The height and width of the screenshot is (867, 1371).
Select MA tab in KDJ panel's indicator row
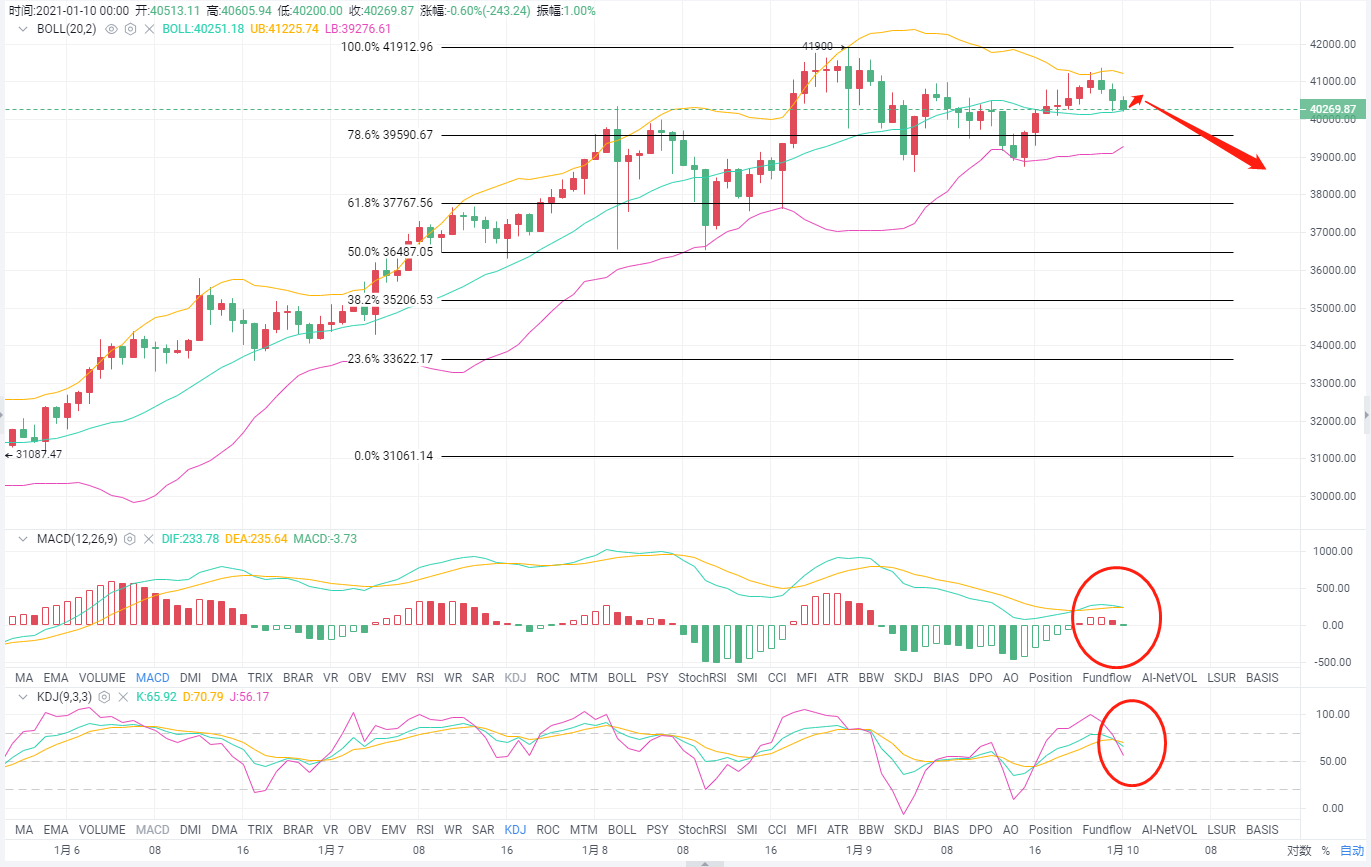pos(24,830)
